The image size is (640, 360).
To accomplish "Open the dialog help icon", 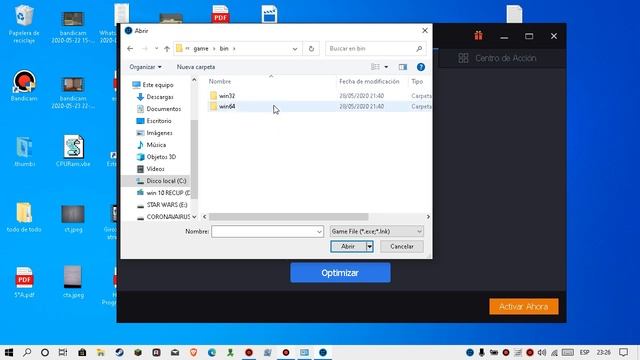I will pyautogui.click(x=421, y=67).
